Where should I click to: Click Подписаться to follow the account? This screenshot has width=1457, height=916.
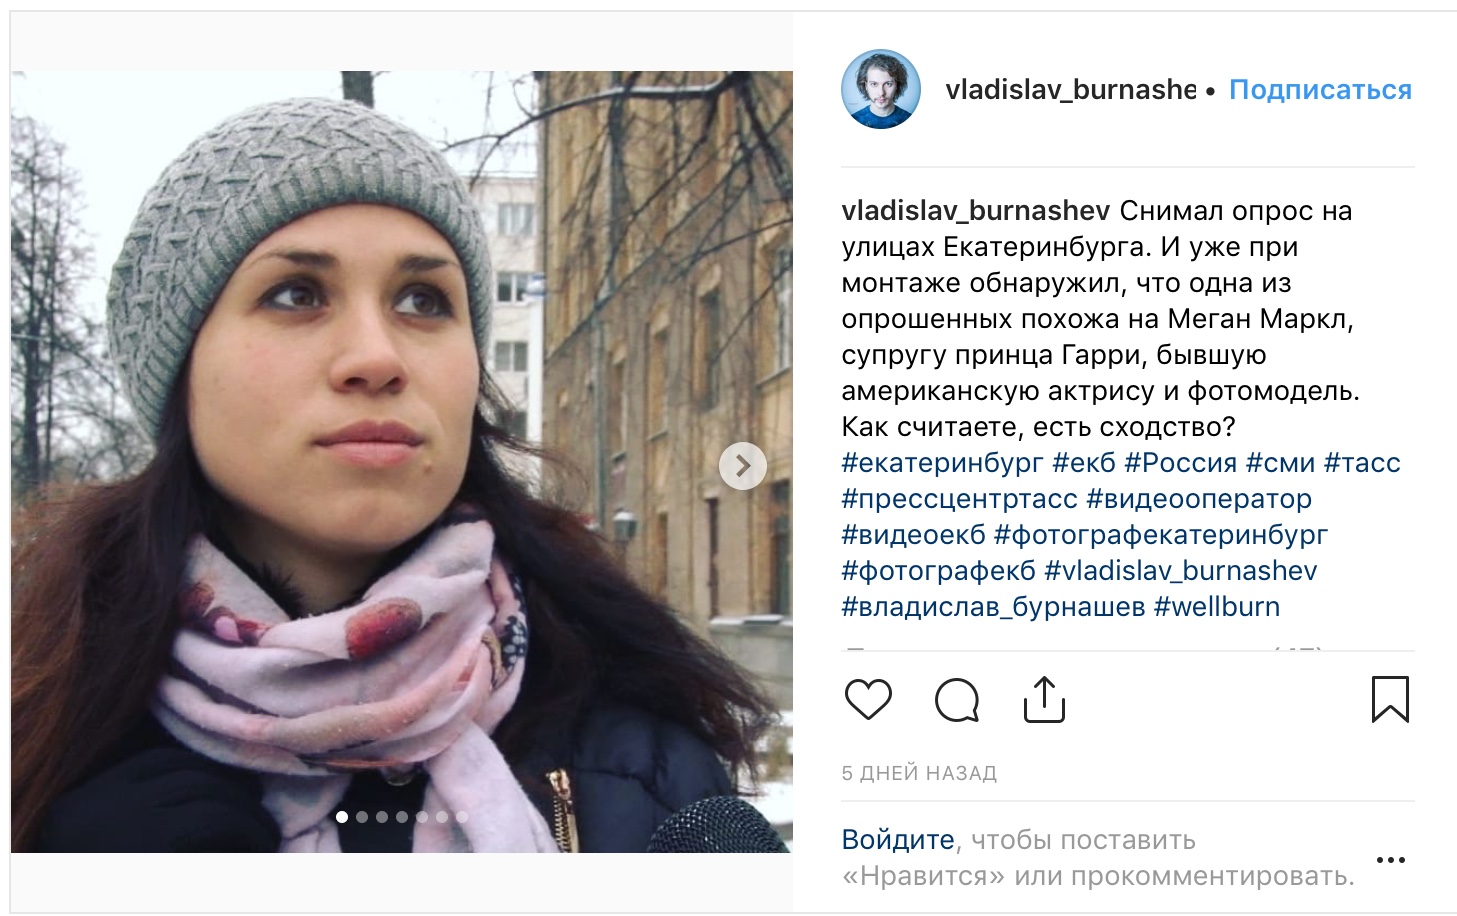[1320, 90]
